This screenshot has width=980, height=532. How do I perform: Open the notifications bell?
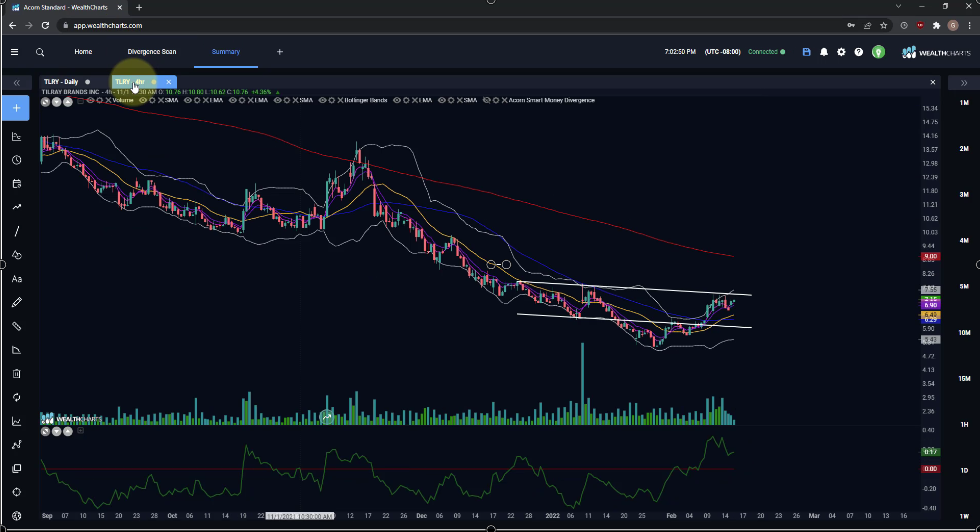click(x=824, y=52)
